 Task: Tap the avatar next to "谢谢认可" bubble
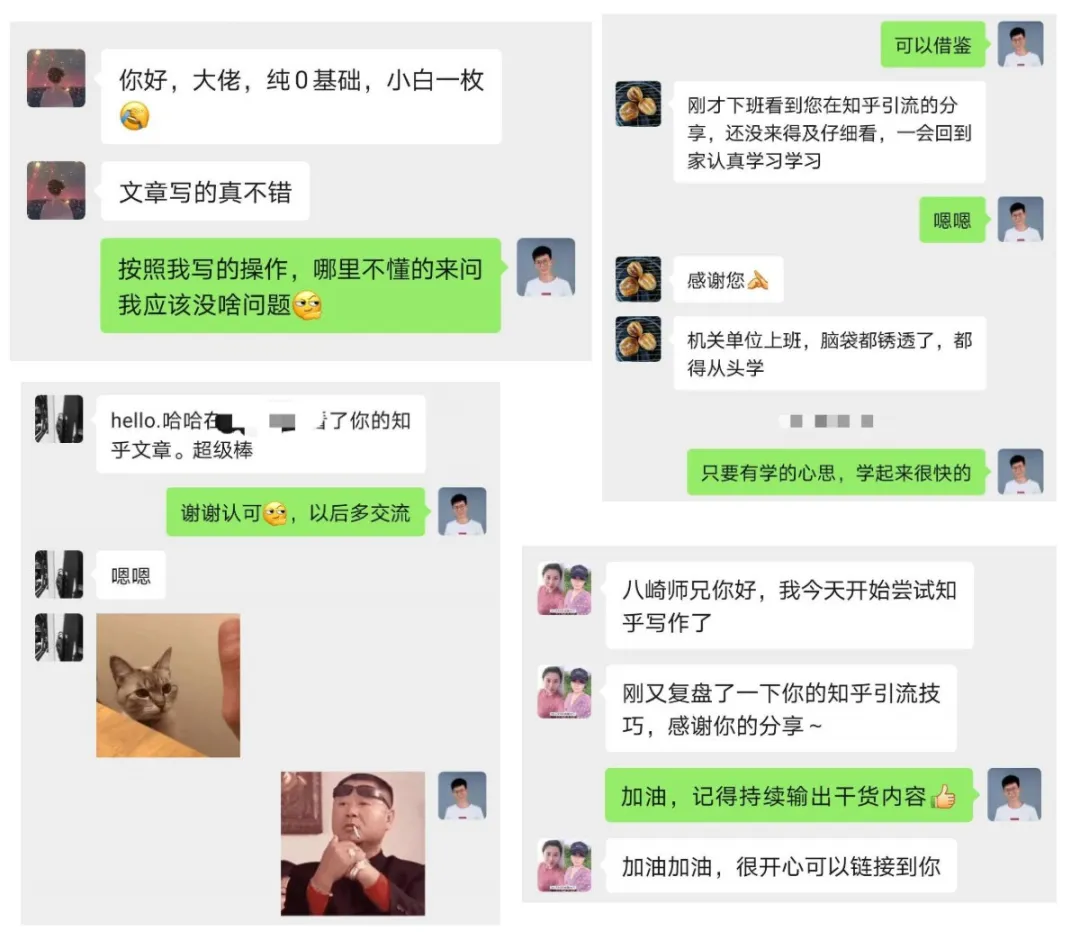[x=462, y=512]
